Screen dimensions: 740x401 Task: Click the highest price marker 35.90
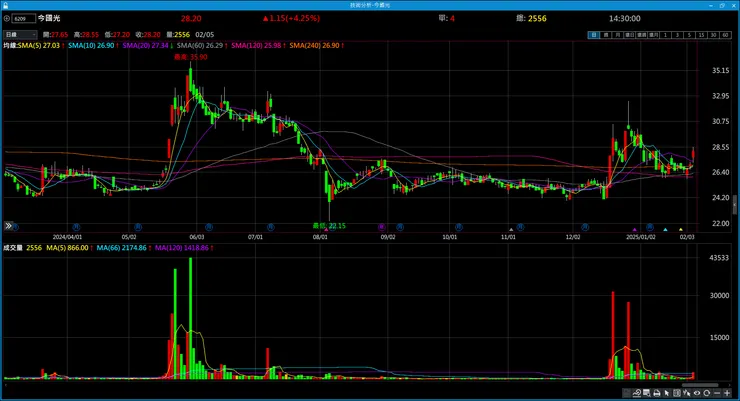tap(191, 57)
